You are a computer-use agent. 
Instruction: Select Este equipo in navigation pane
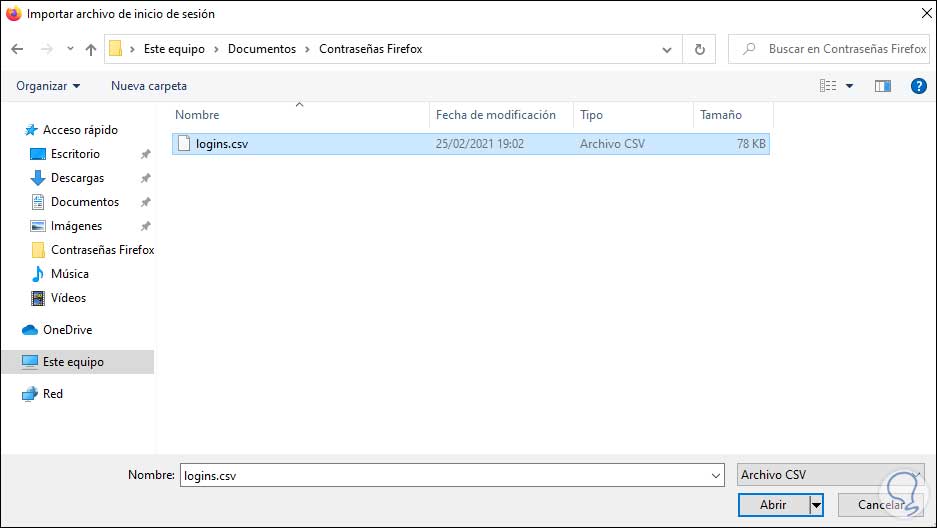coord(73,362)
